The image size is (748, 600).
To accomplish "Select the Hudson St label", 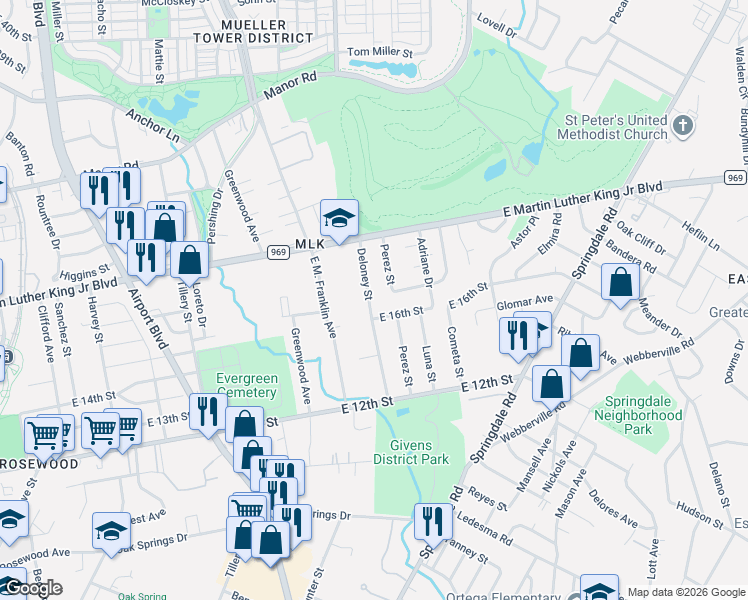I will coord(700,516).
